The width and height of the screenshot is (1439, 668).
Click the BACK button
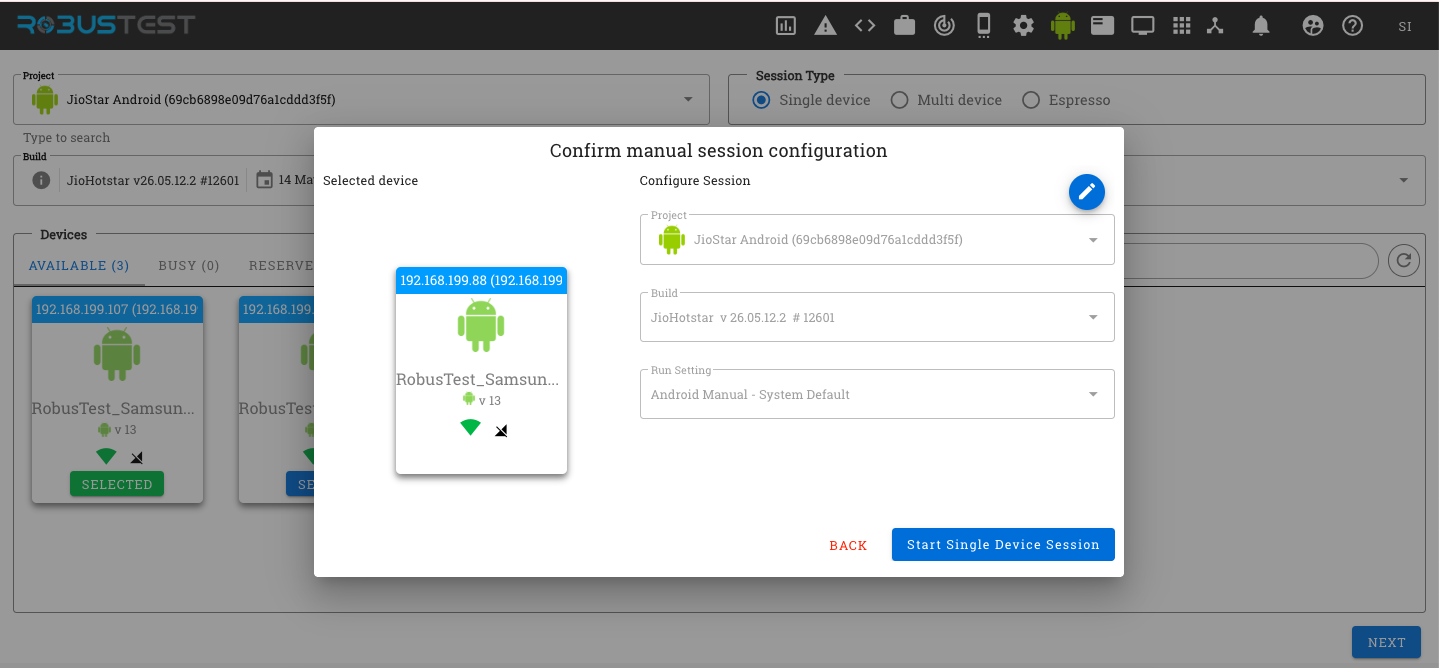pos(848,545)
